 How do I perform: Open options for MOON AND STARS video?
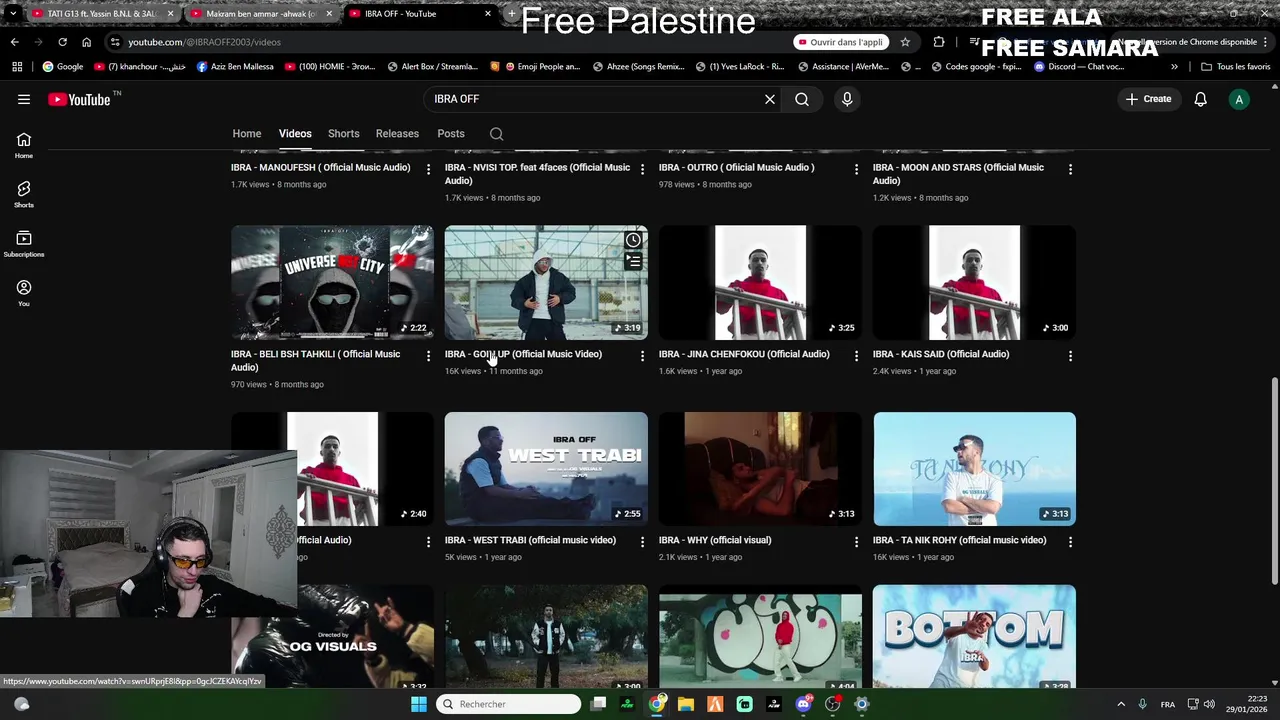pos(1070,169)
